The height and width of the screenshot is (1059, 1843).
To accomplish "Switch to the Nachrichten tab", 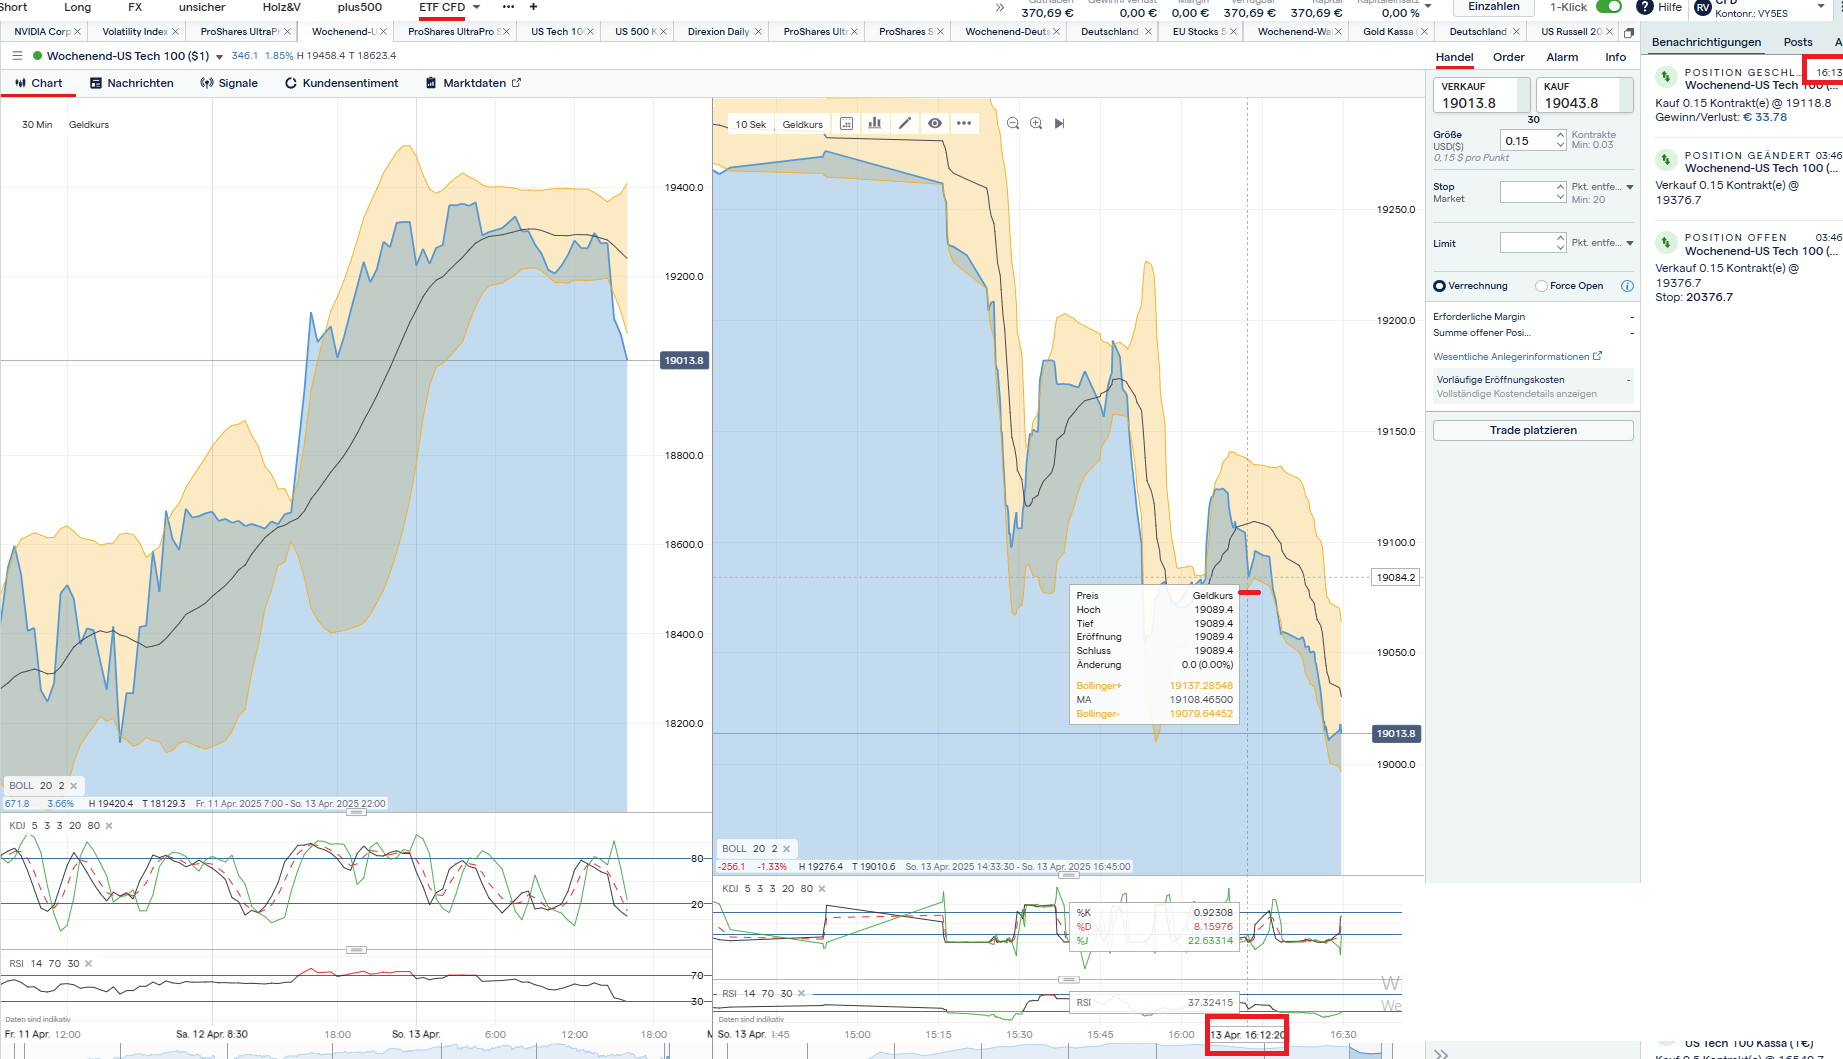I will click(132, 83).
